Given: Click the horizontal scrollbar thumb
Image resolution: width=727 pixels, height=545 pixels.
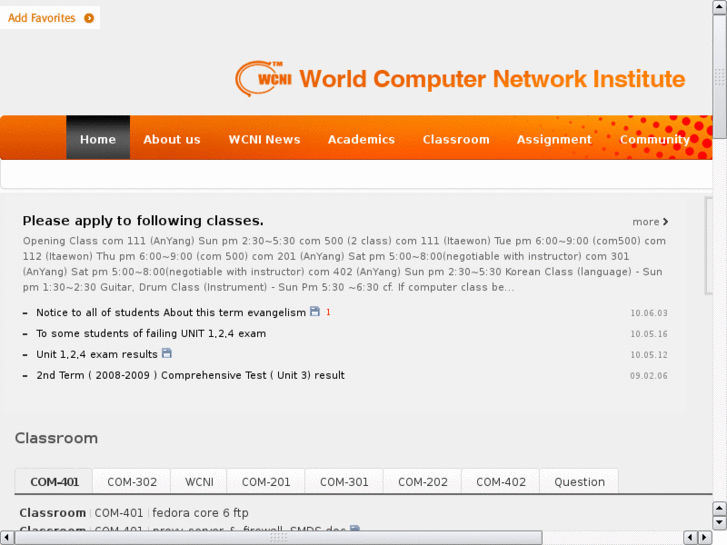Looking at the screenshot, I should (x=278, y=538).
